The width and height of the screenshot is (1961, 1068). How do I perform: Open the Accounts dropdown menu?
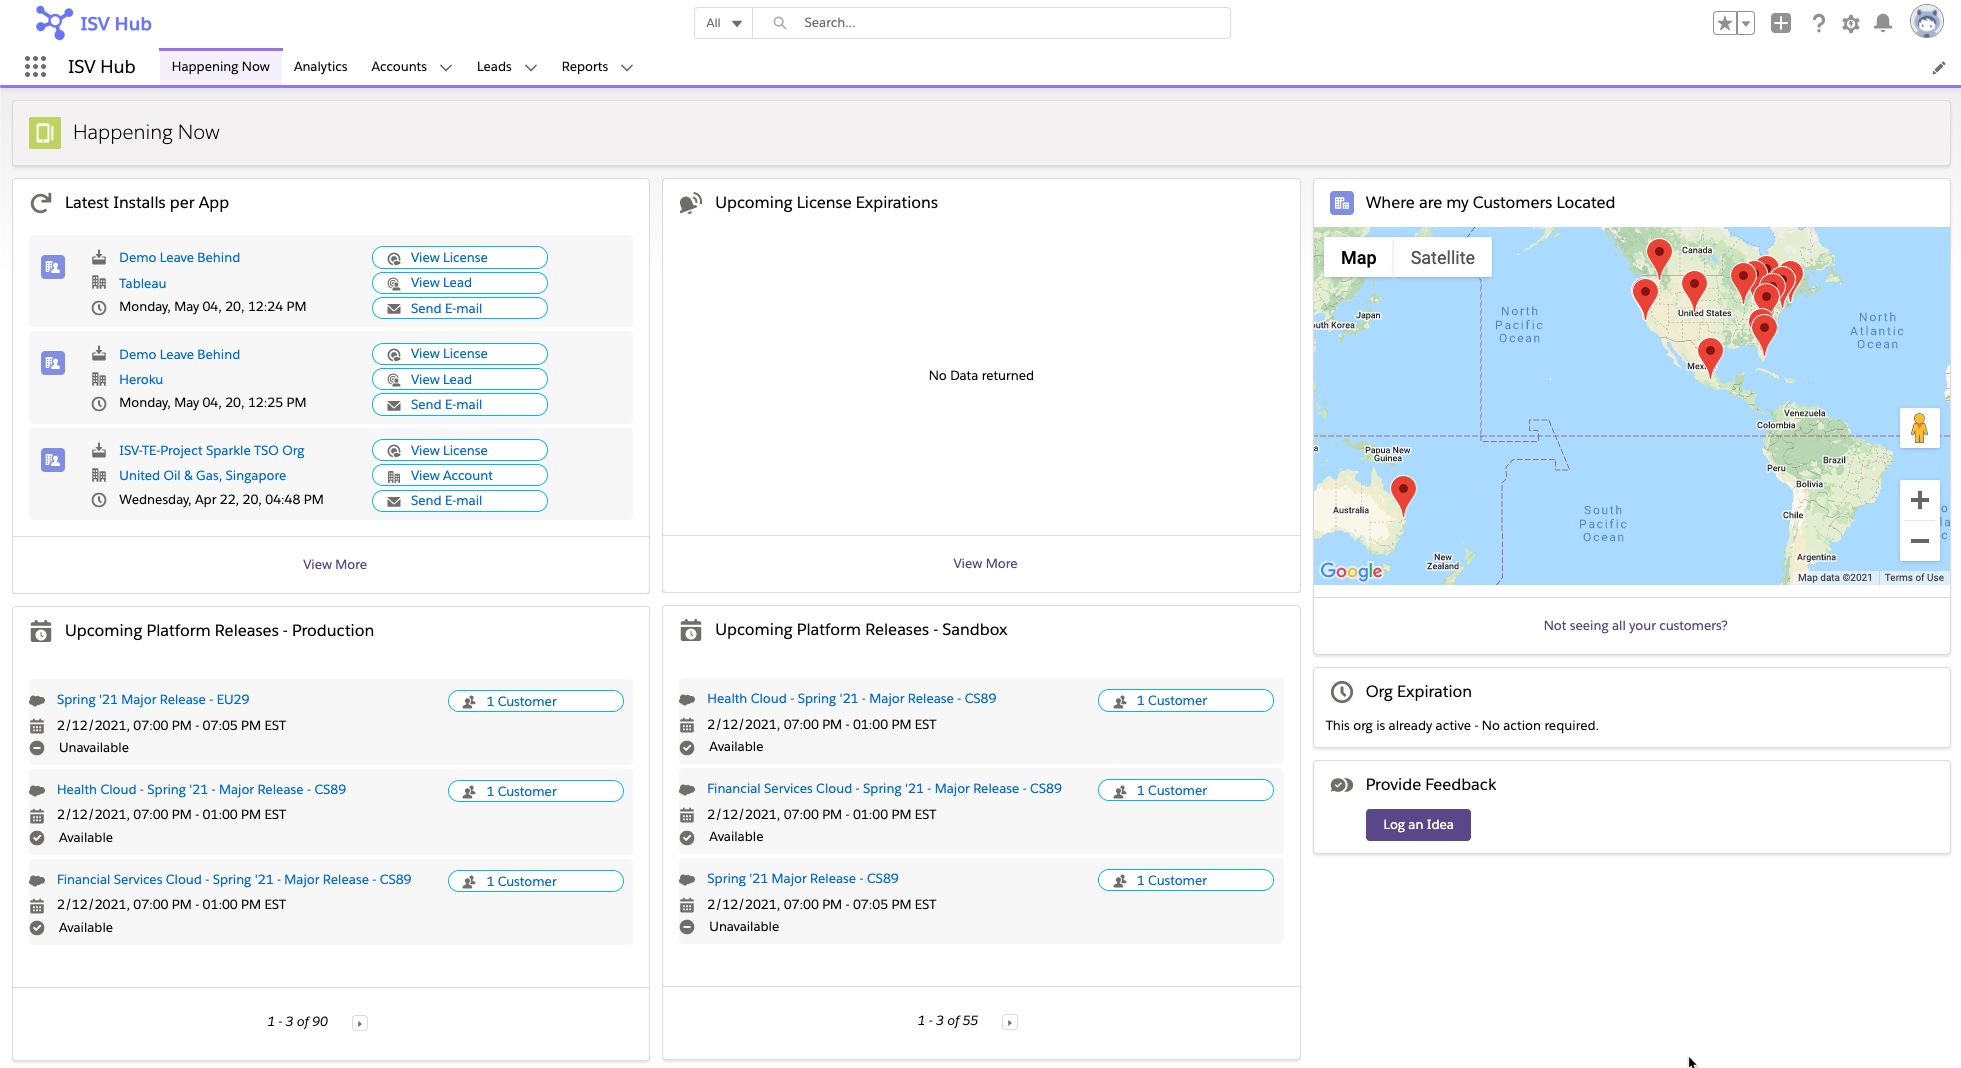click(444, 67)
